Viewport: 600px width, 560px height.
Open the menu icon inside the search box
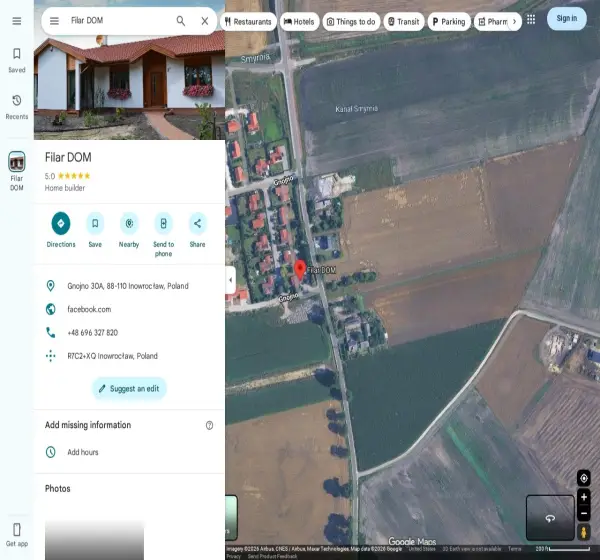(54, 21)
